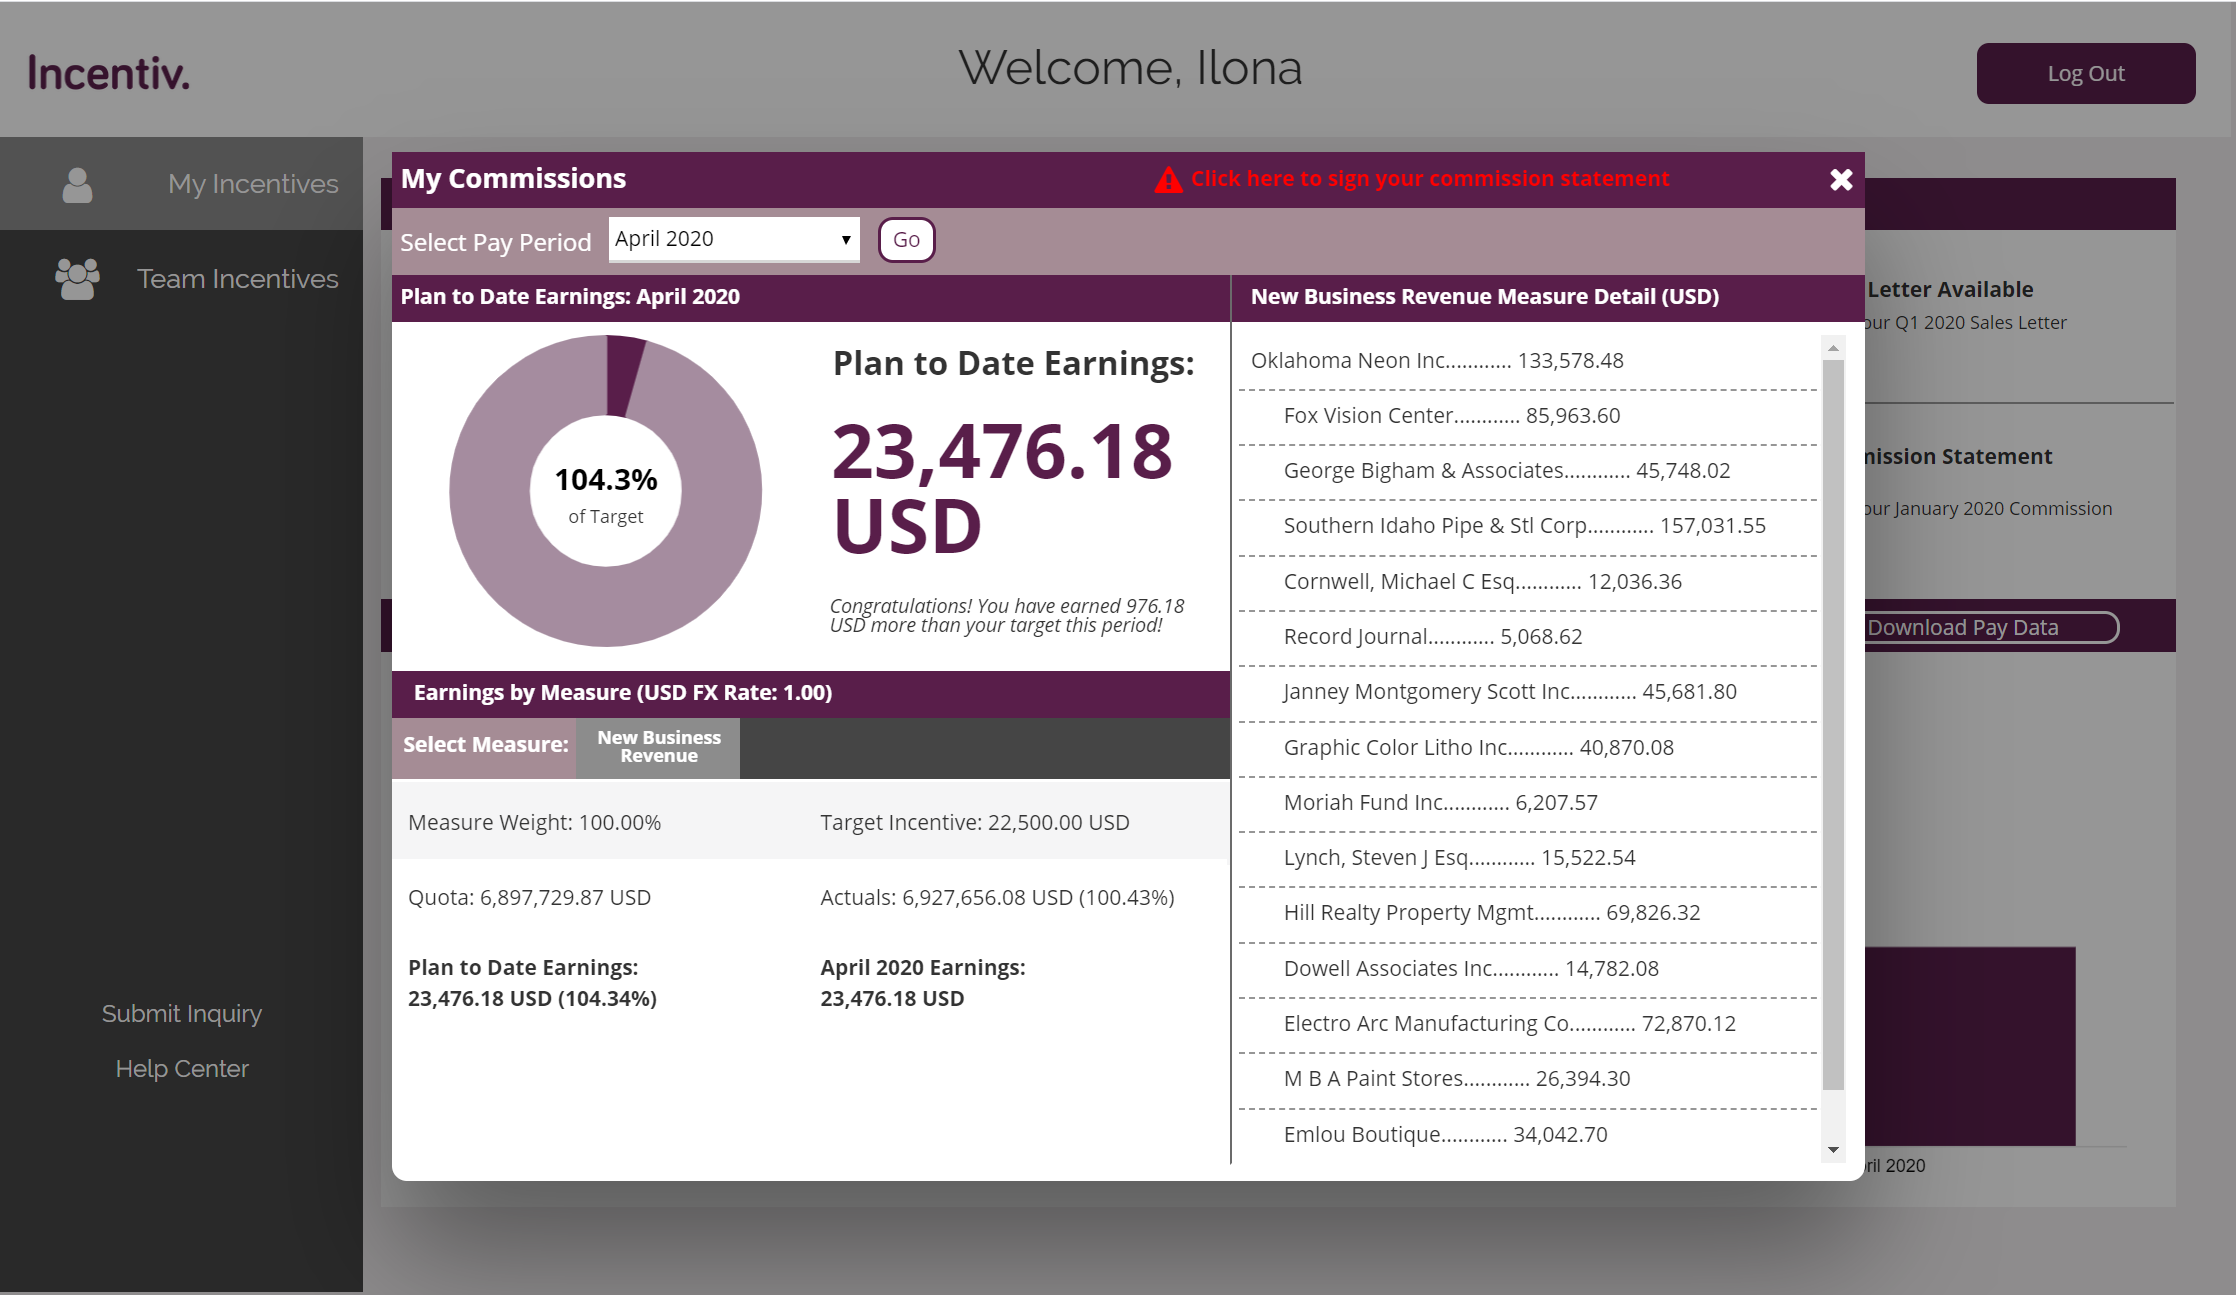Click the Team Incentives group icon
Viewport: 2236px width, 1295px height.
click(77, 279)
